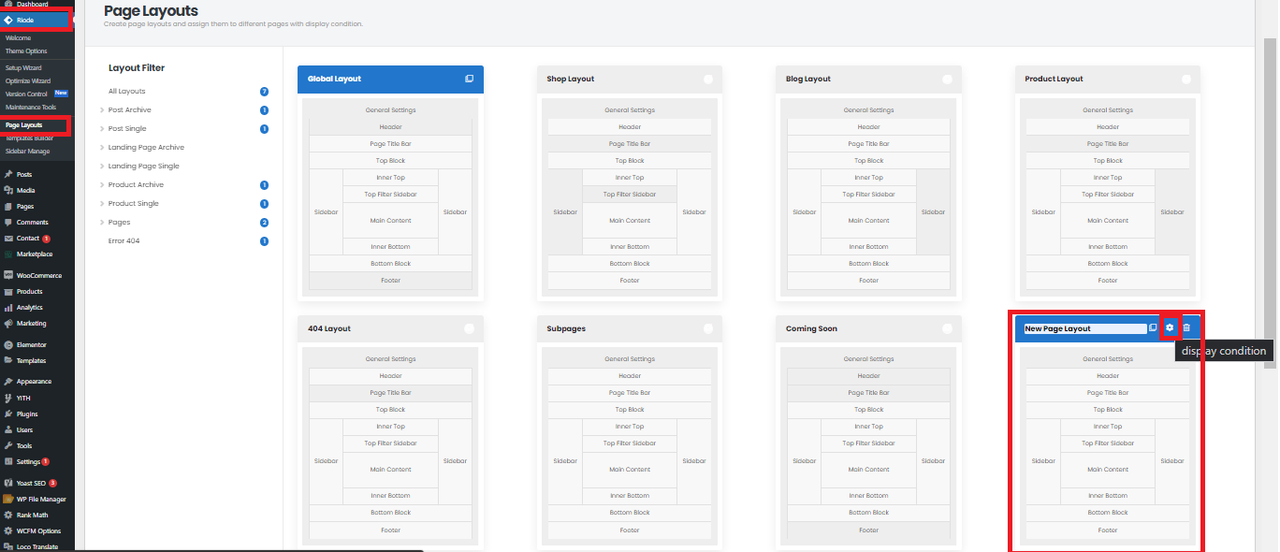
Task: Go to Products in the sidebar
Action: click(x=29, y=291)
